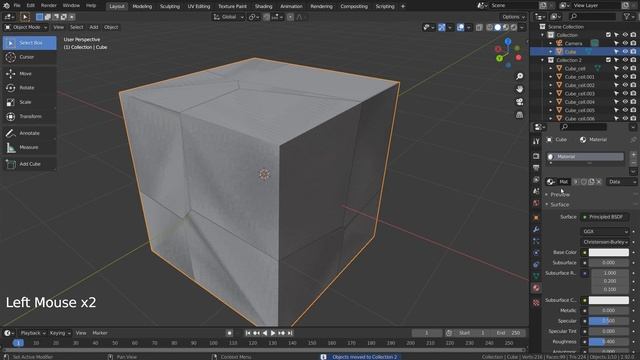
Task: Open the Object Mode dropdown
Action: 26,27
